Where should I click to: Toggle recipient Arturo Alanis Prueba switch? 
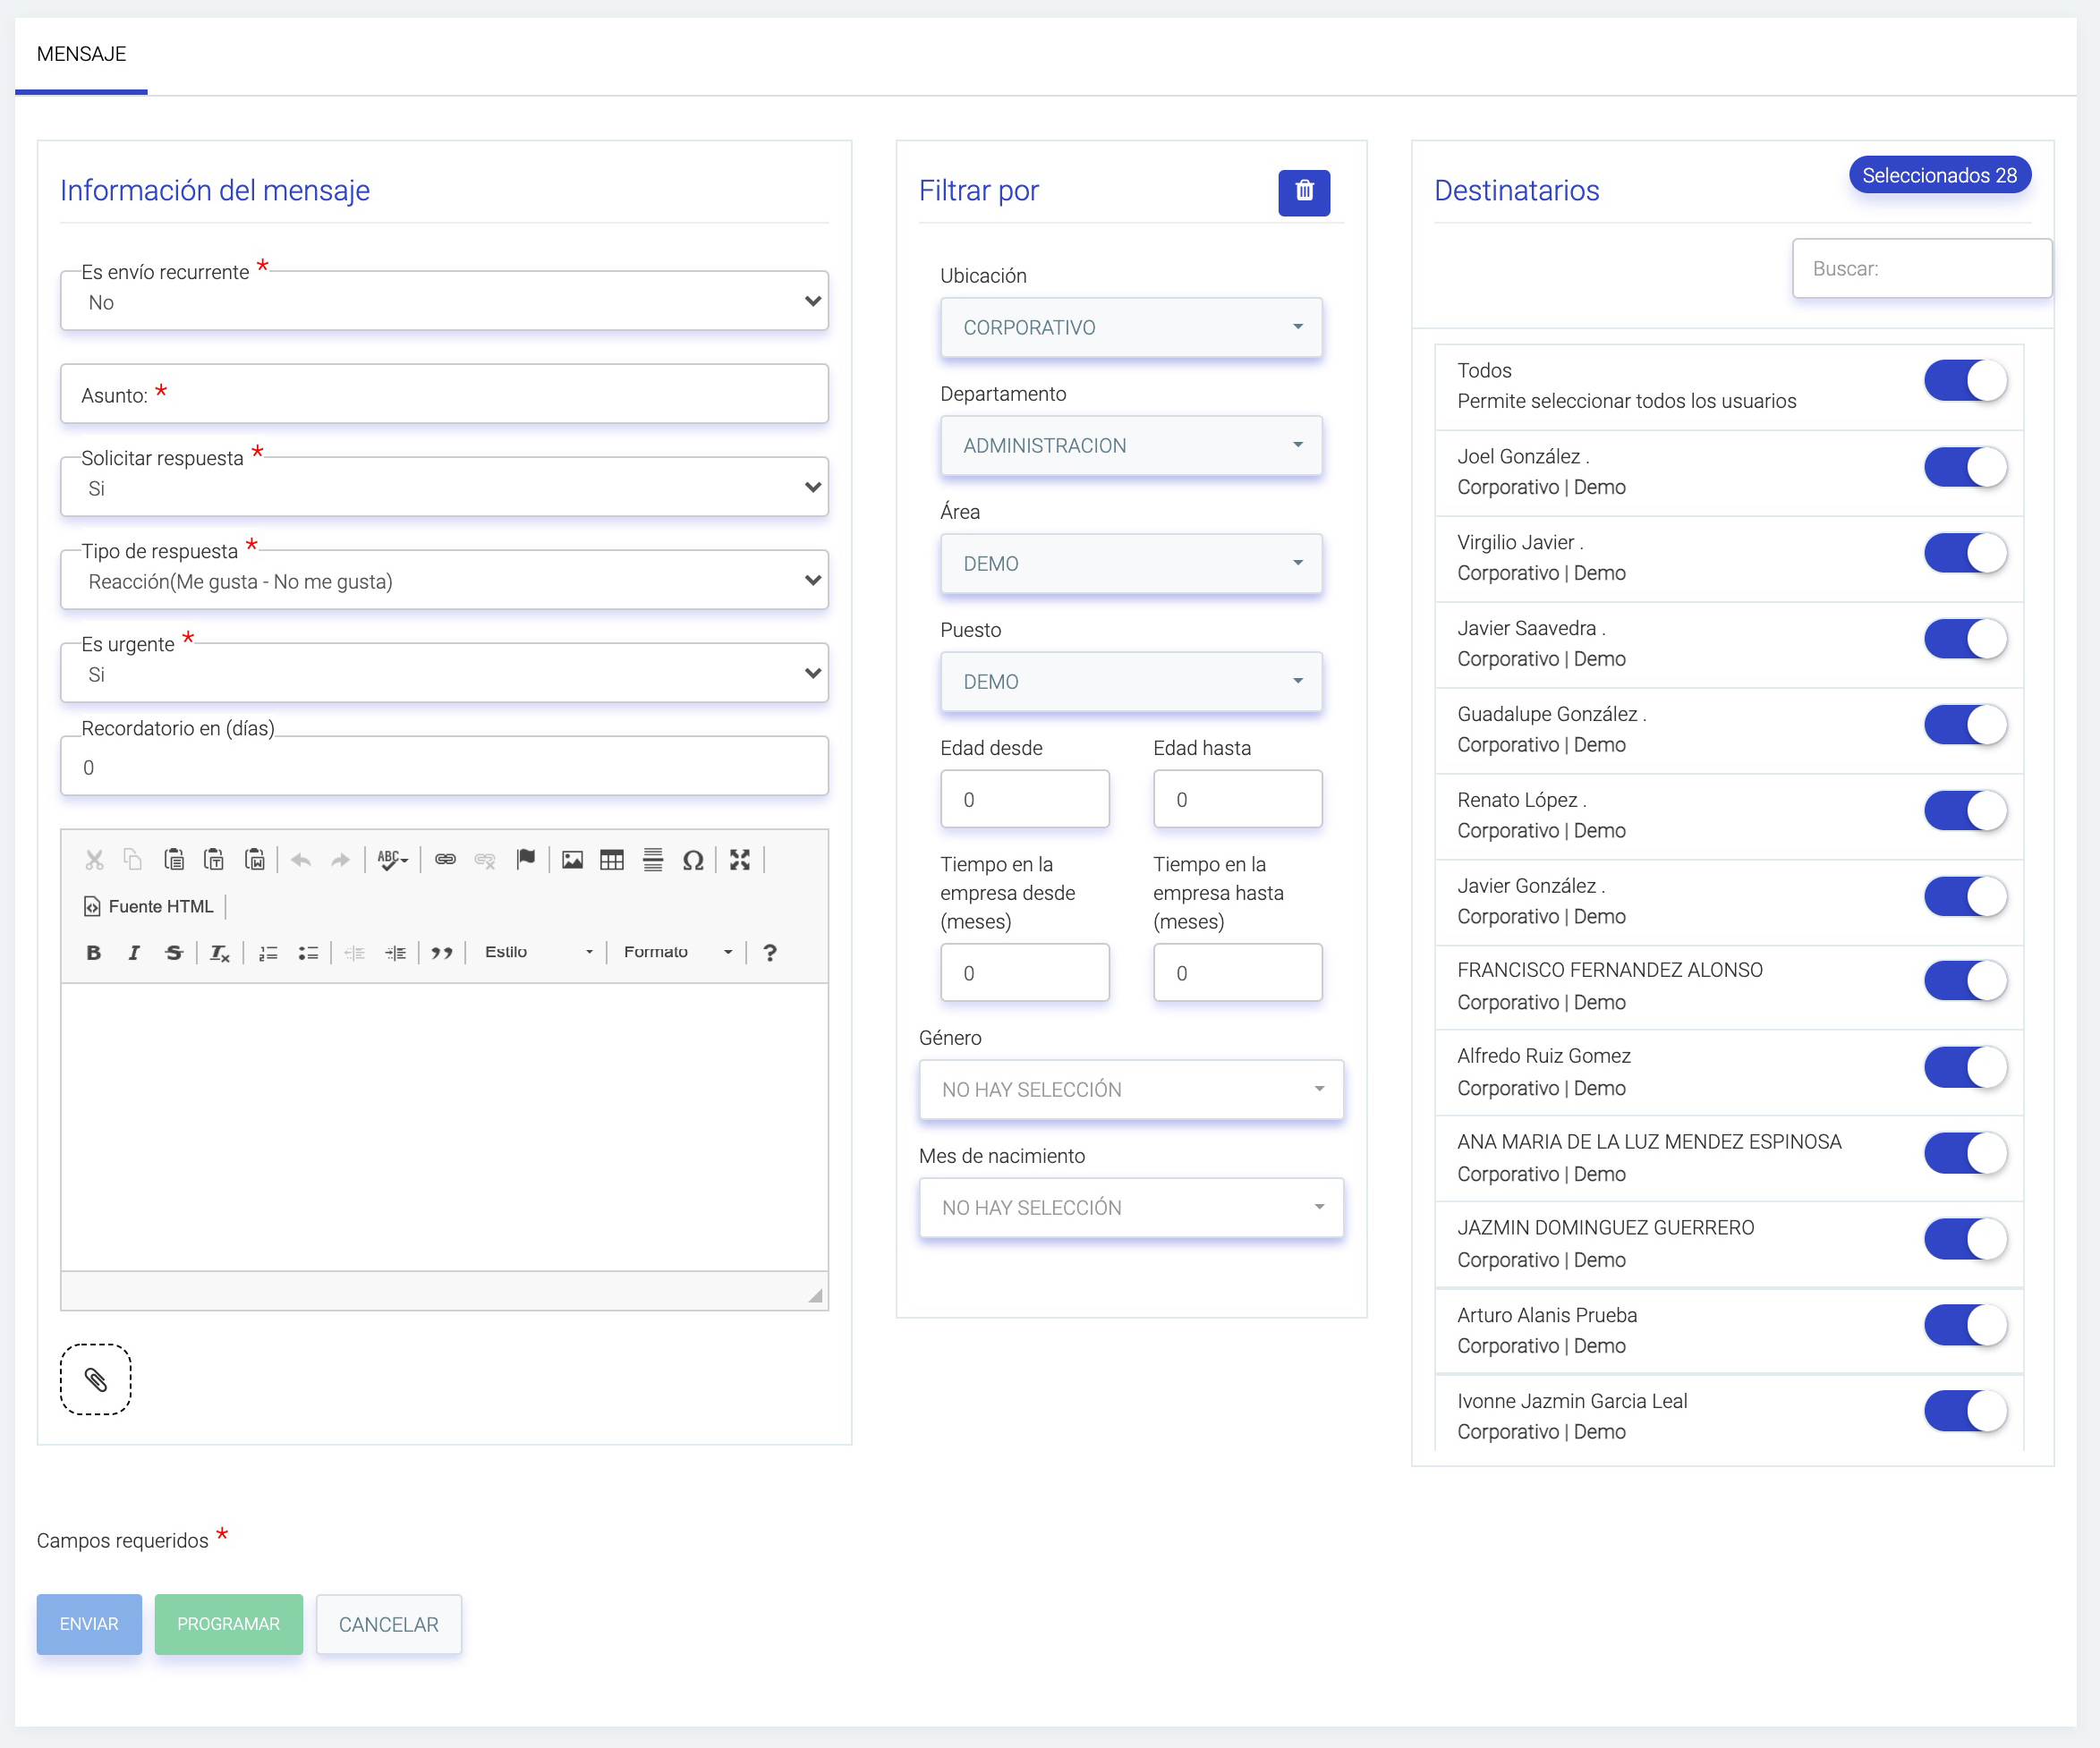(1965, 1325)
